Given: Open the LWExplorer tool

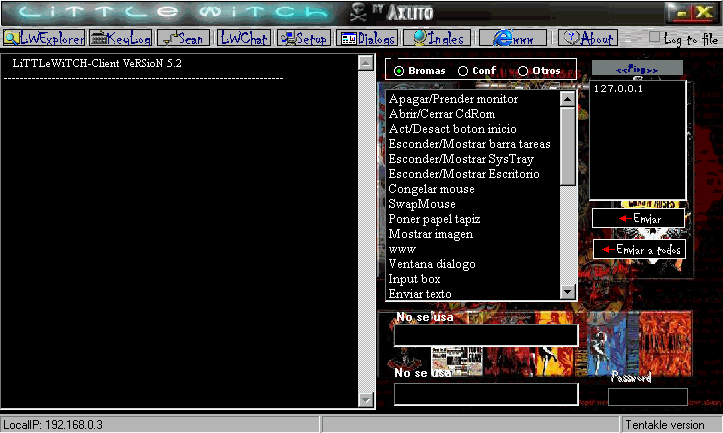Looking at the screenshot, I should pyautogui.click(x=43, y=38).
